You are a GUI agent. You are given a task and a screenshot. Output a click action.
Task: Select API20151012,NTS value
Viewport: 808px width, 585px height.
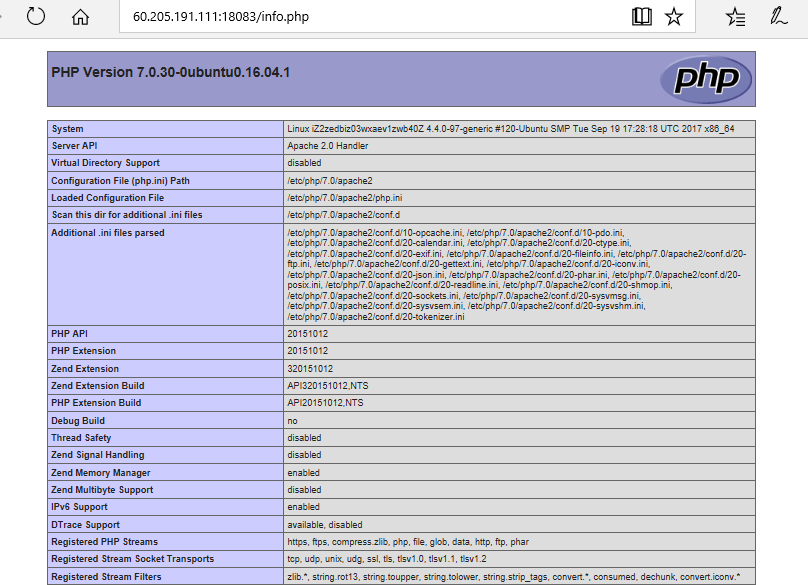pos(325,403)
